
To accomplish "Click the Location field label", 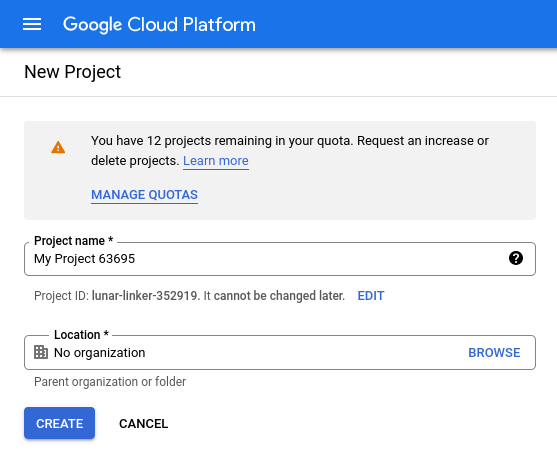I will click(81, 335).
